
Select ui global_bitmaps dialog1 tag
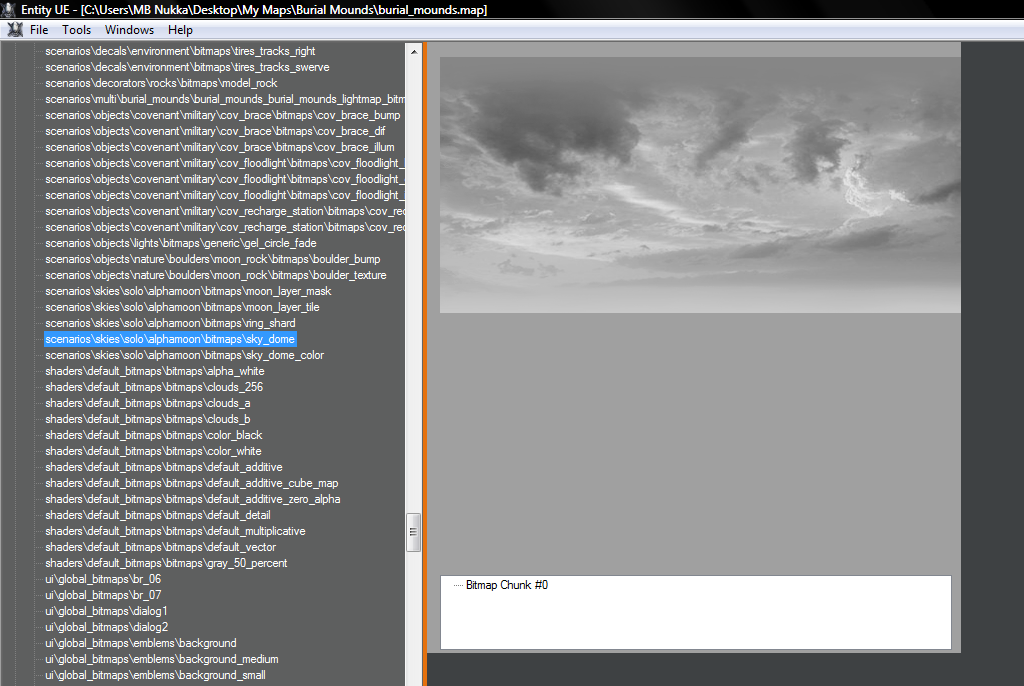[x=106, y=611]
